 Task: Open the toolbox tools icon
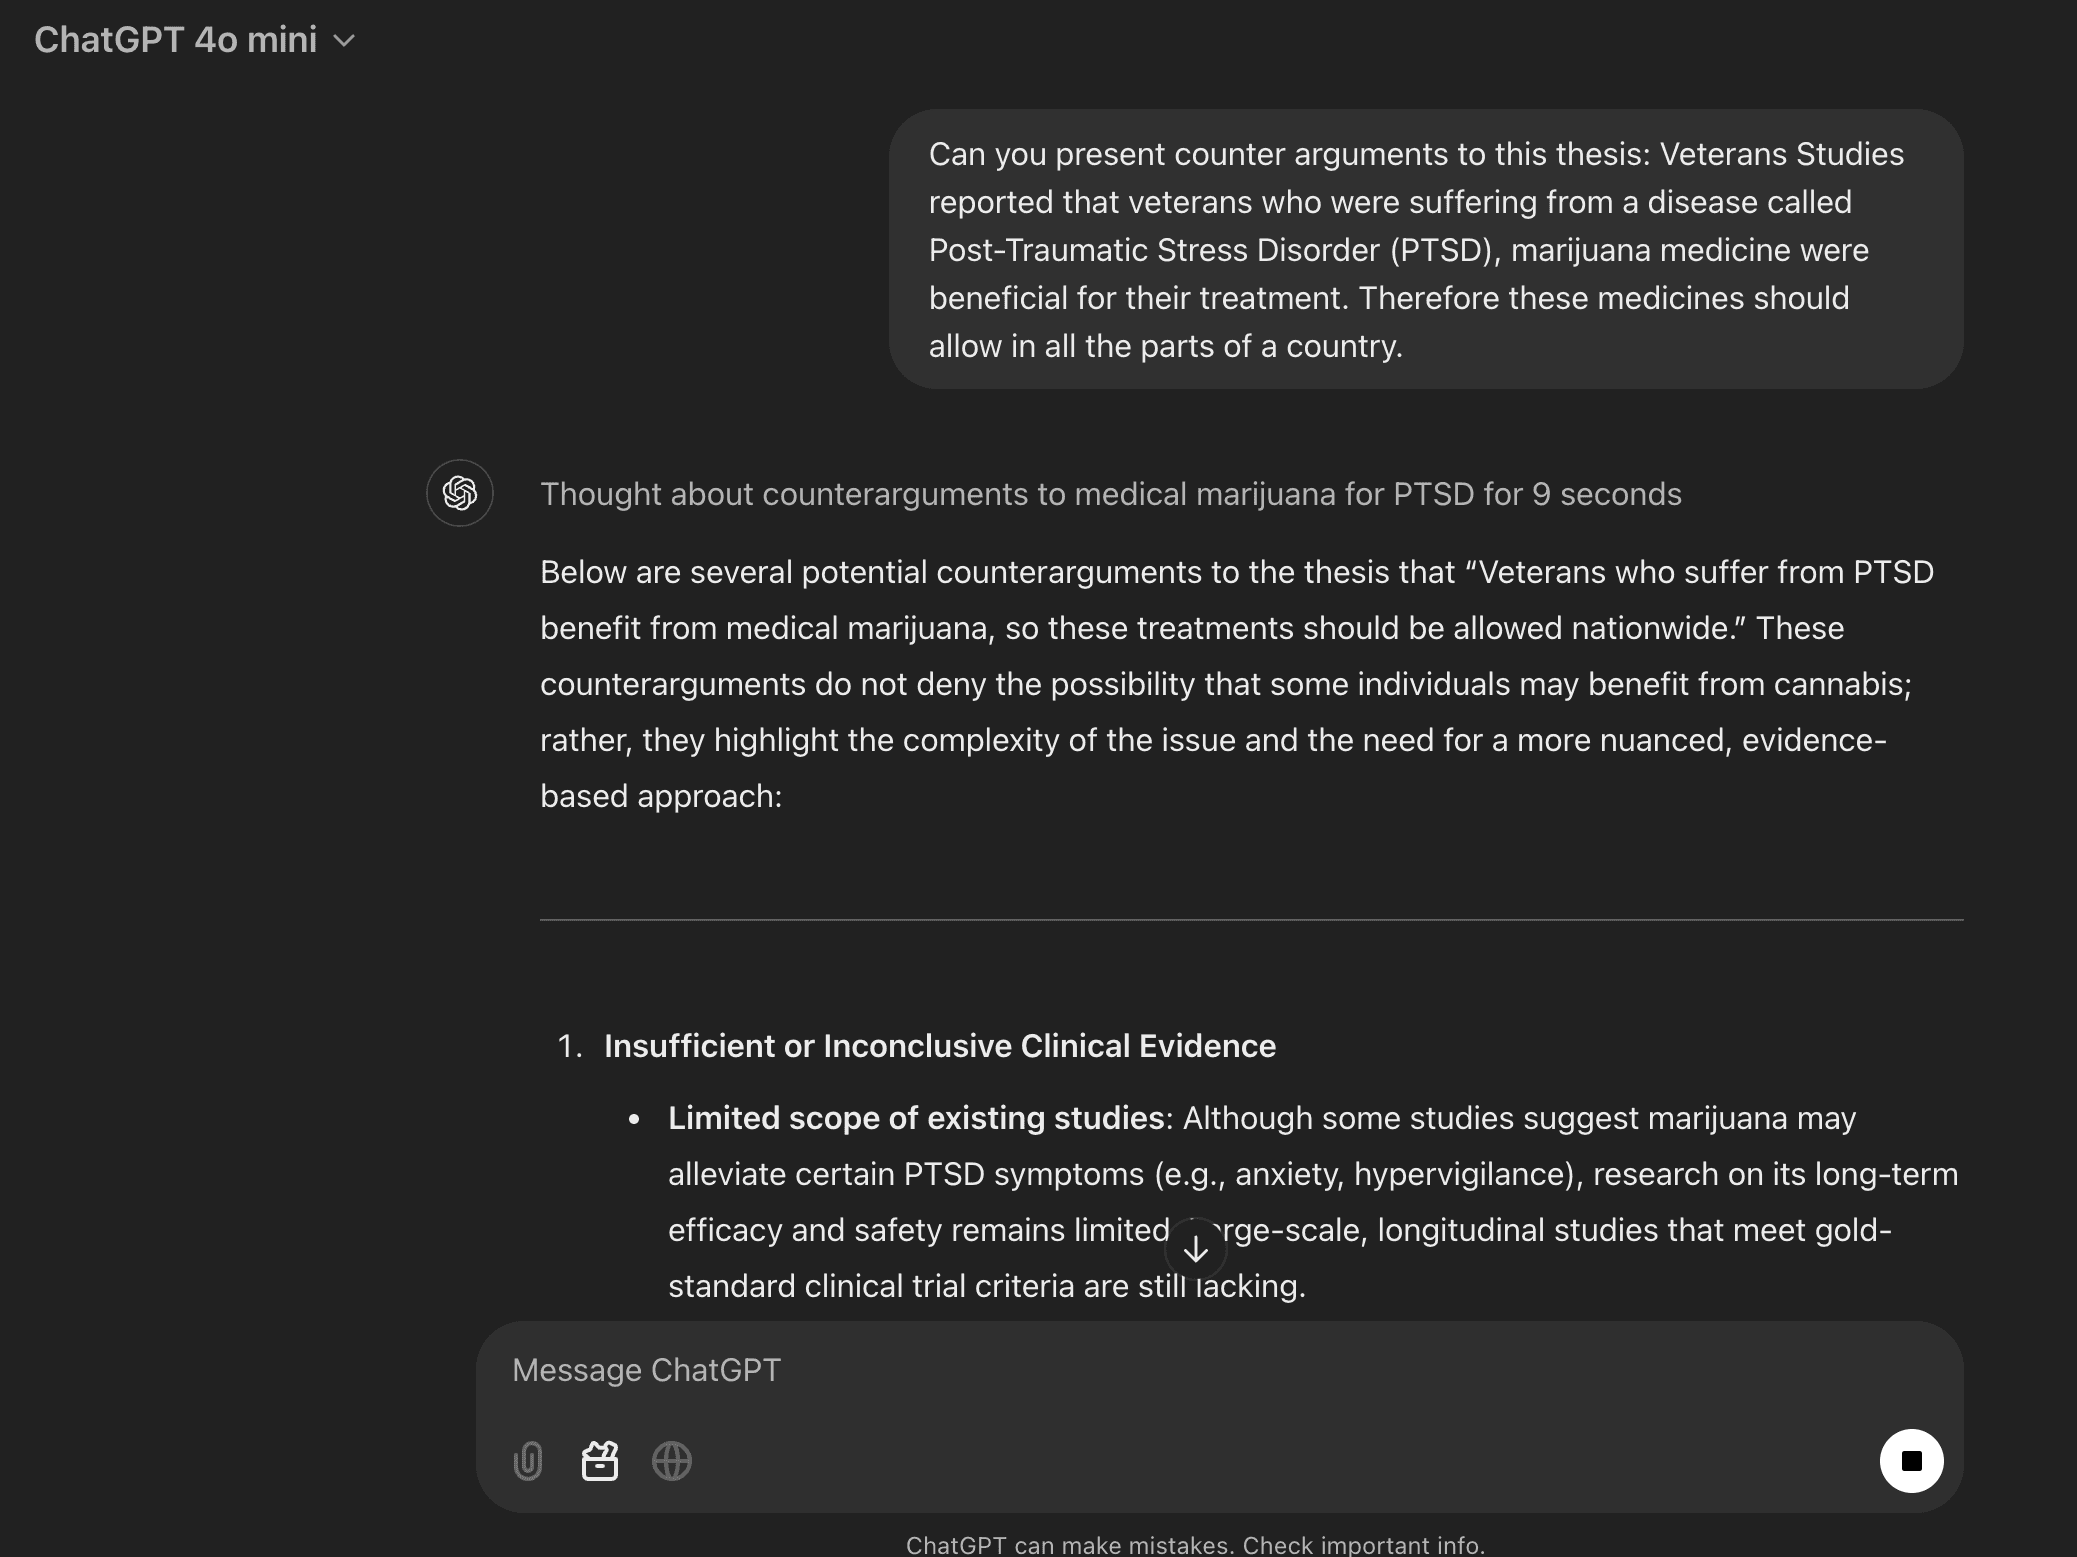[x=600, y=1461]
